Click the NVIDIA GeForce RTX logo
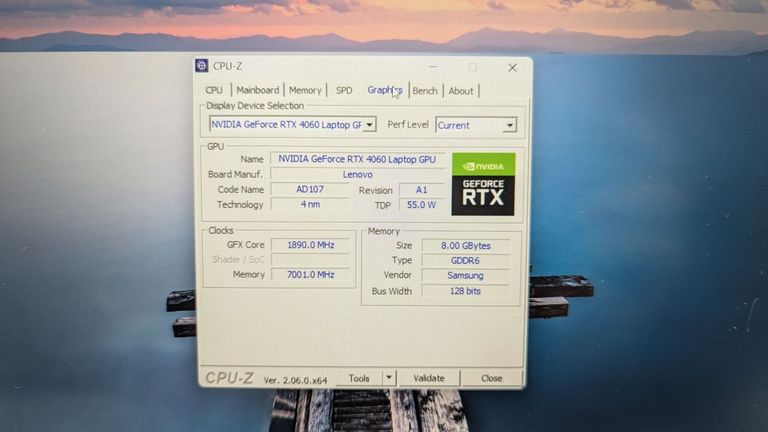 [483, 184]
